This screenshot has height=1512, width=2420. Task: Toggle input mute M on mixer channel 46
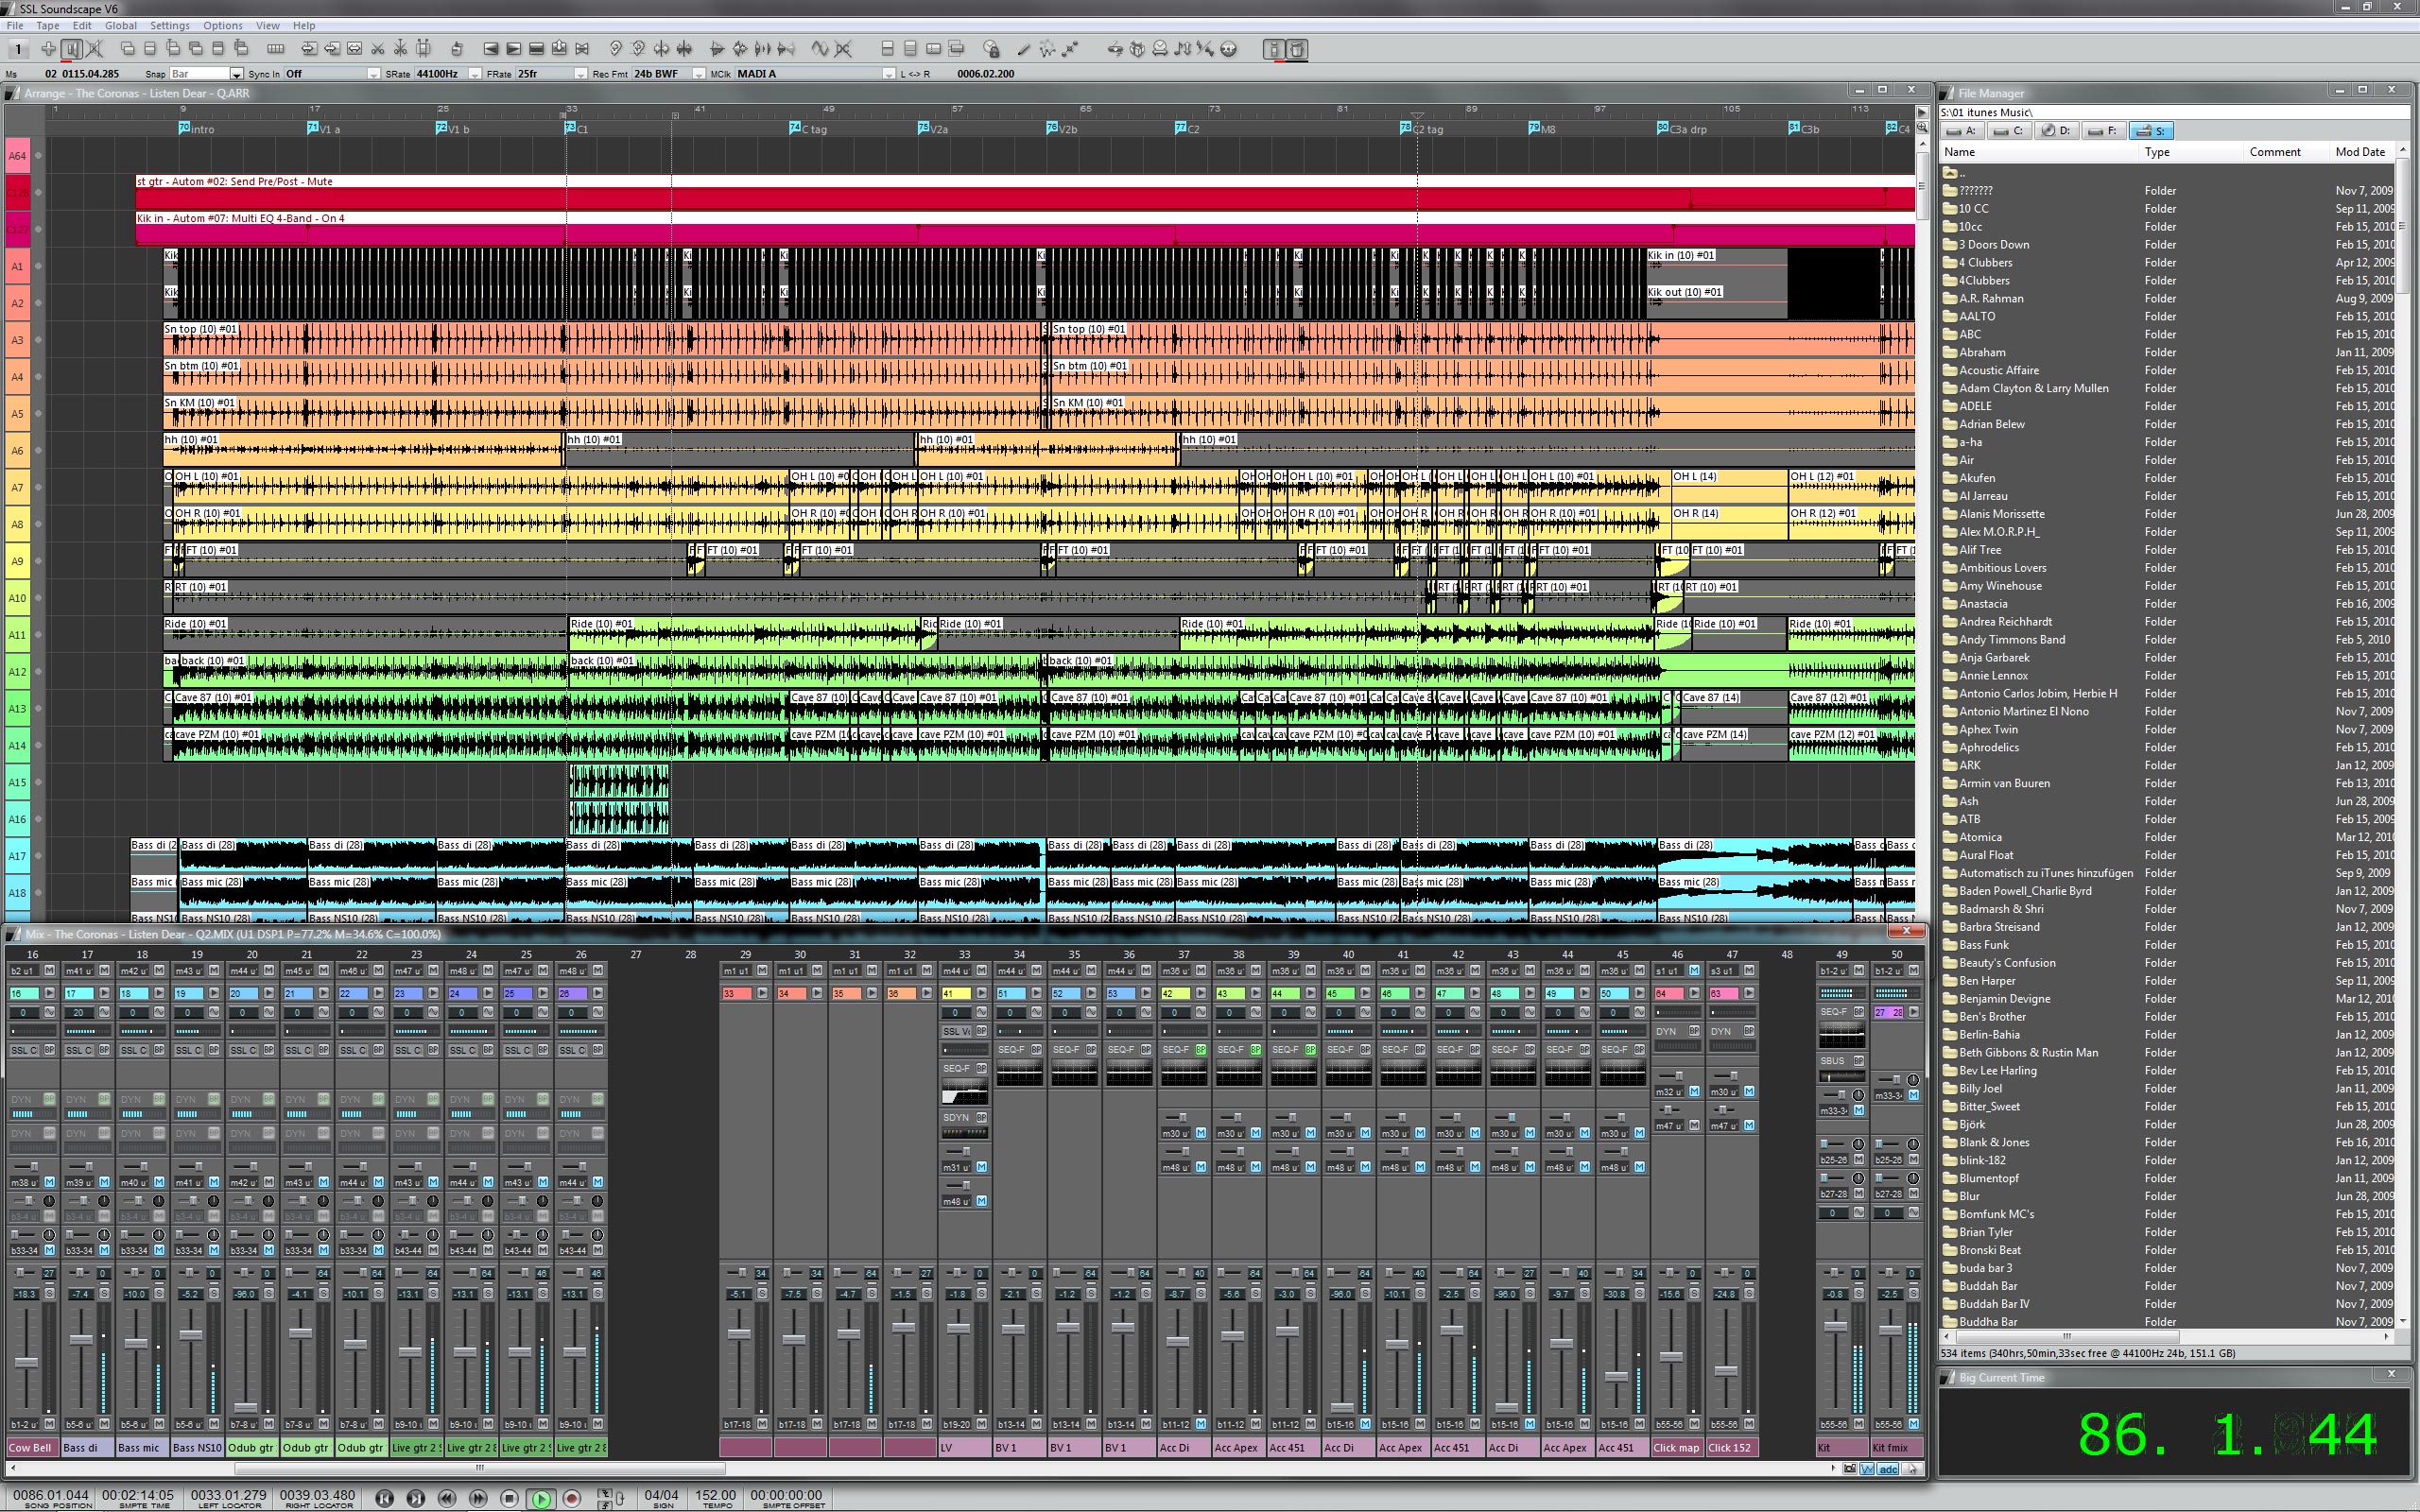pos(1695,970)
